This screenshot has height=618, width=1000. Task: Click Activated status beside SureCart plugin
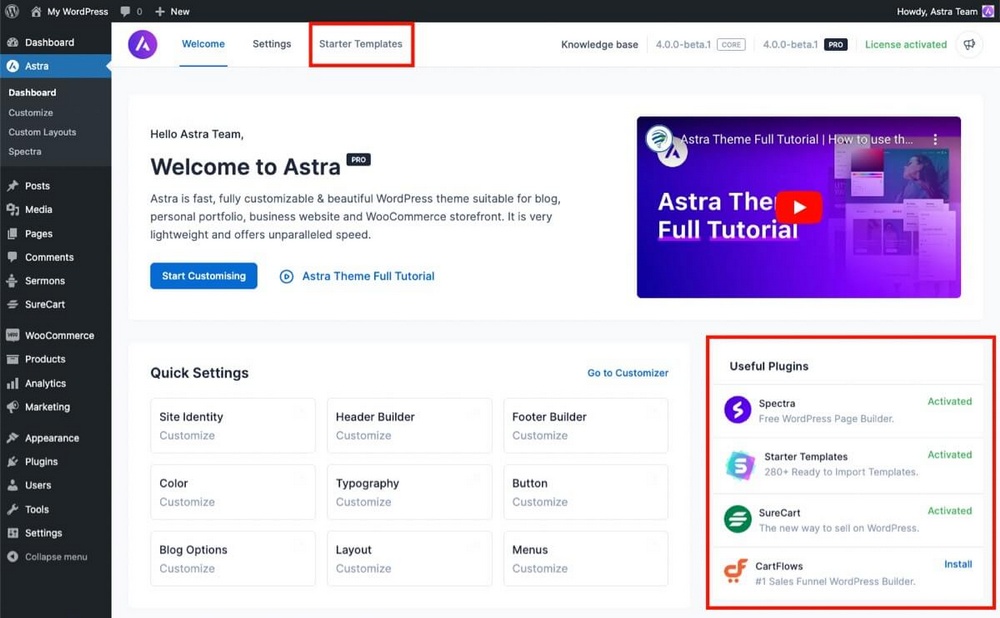(x=950, y=511)
